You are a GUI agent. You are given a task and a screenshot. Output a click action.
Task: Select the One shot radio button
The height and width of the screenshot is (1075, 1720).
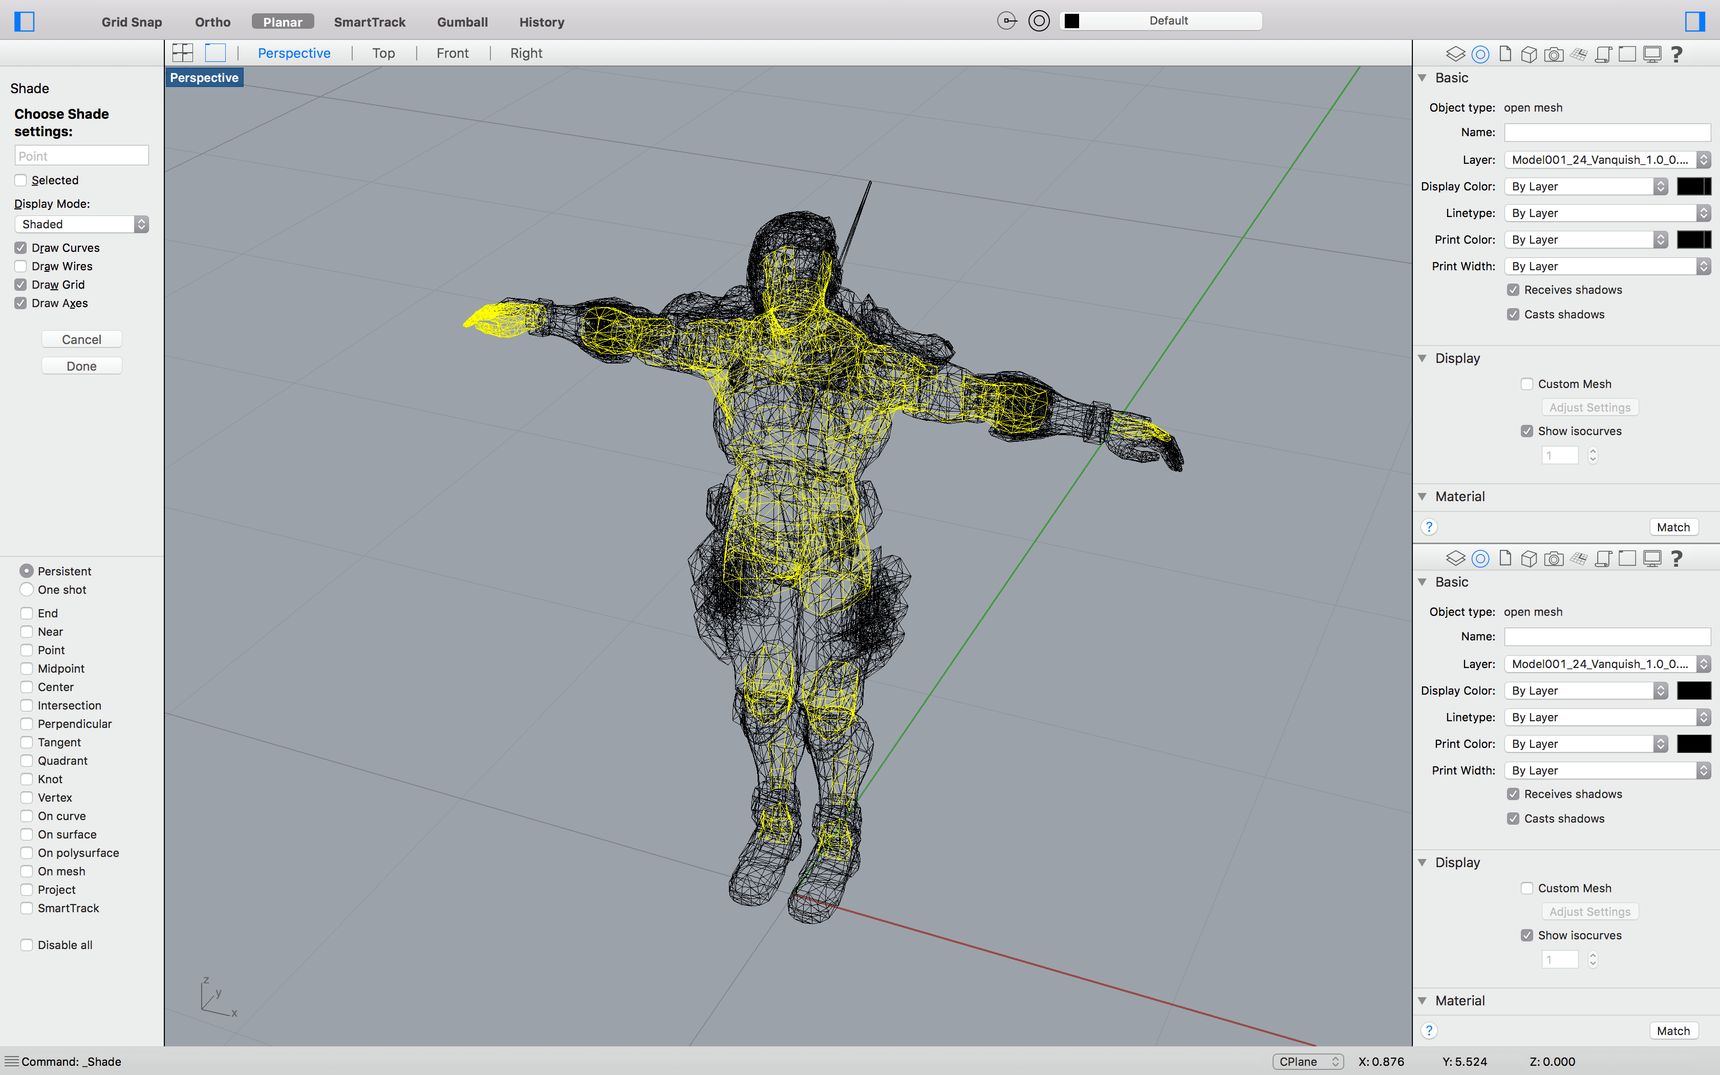27,590
